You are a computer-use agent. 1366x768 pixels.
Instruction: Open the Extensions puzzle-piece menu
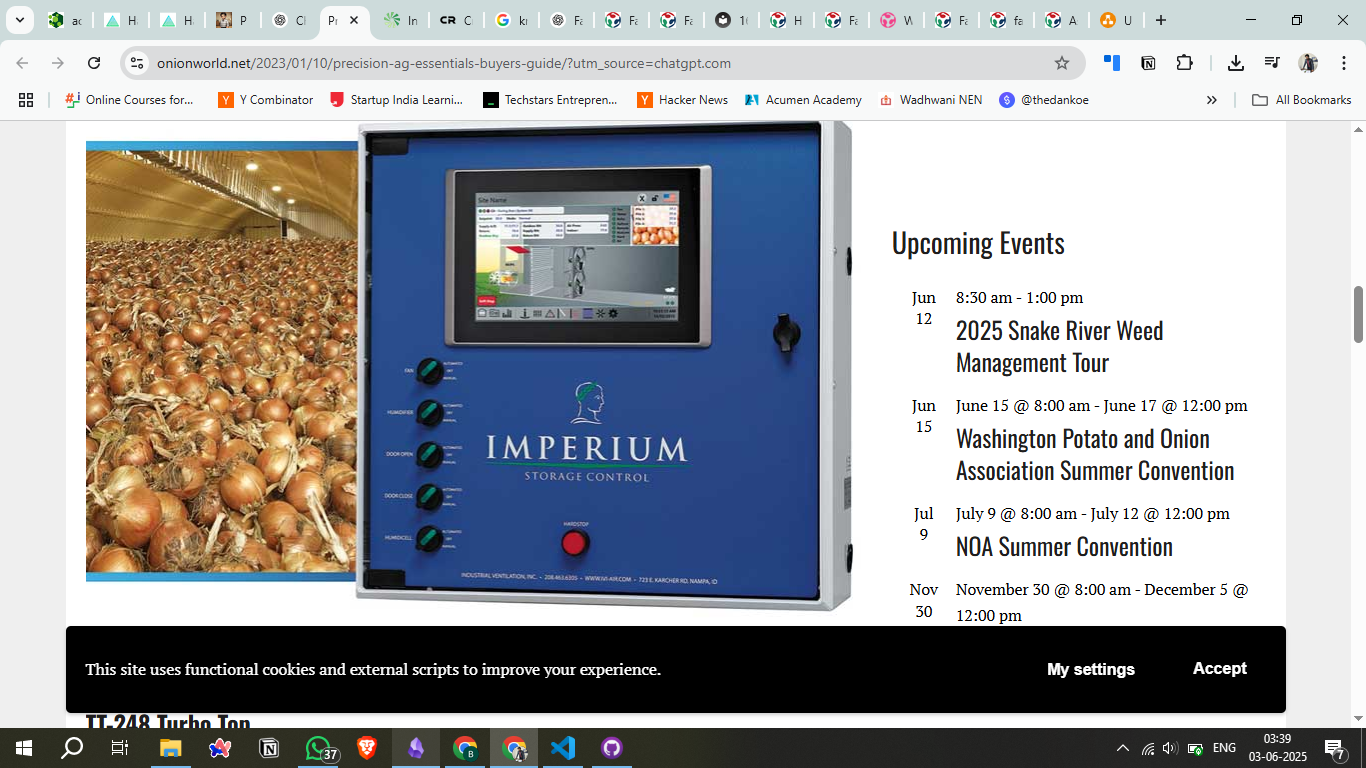(x=1185, y=63)
